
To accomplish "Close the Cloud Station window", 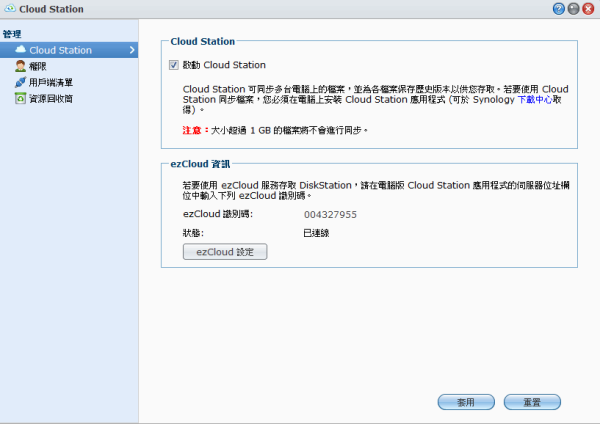I will tap(588, 9).
